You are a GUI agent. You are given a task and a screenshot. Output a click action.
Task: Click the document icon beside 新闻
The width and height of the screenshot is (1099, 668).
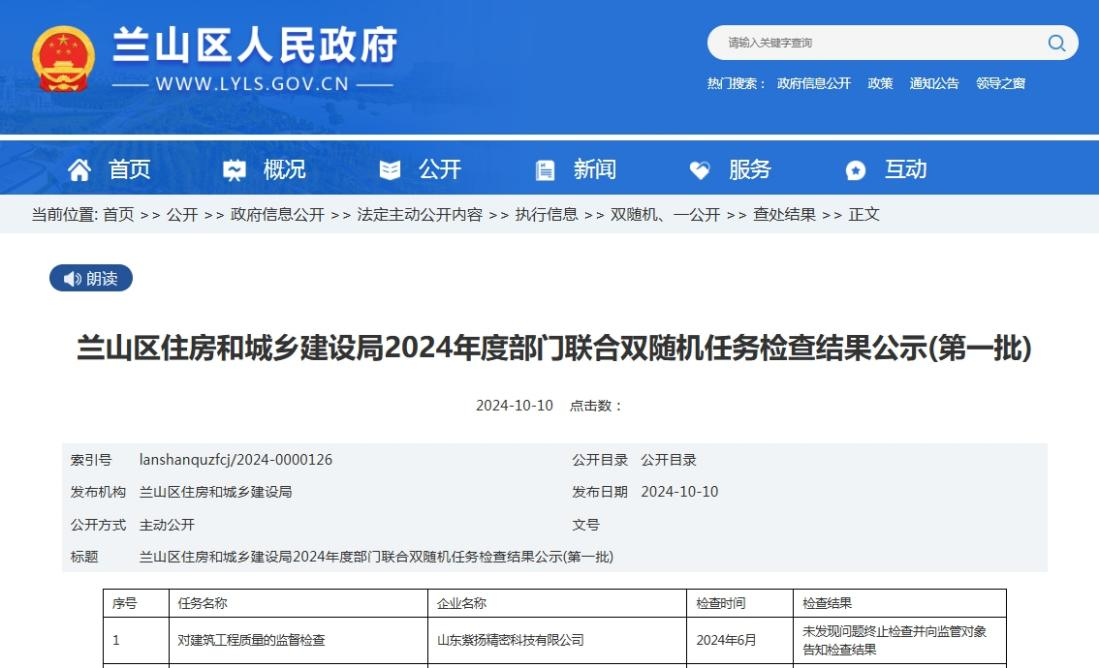pyautogui.click(x=545, y=170)
